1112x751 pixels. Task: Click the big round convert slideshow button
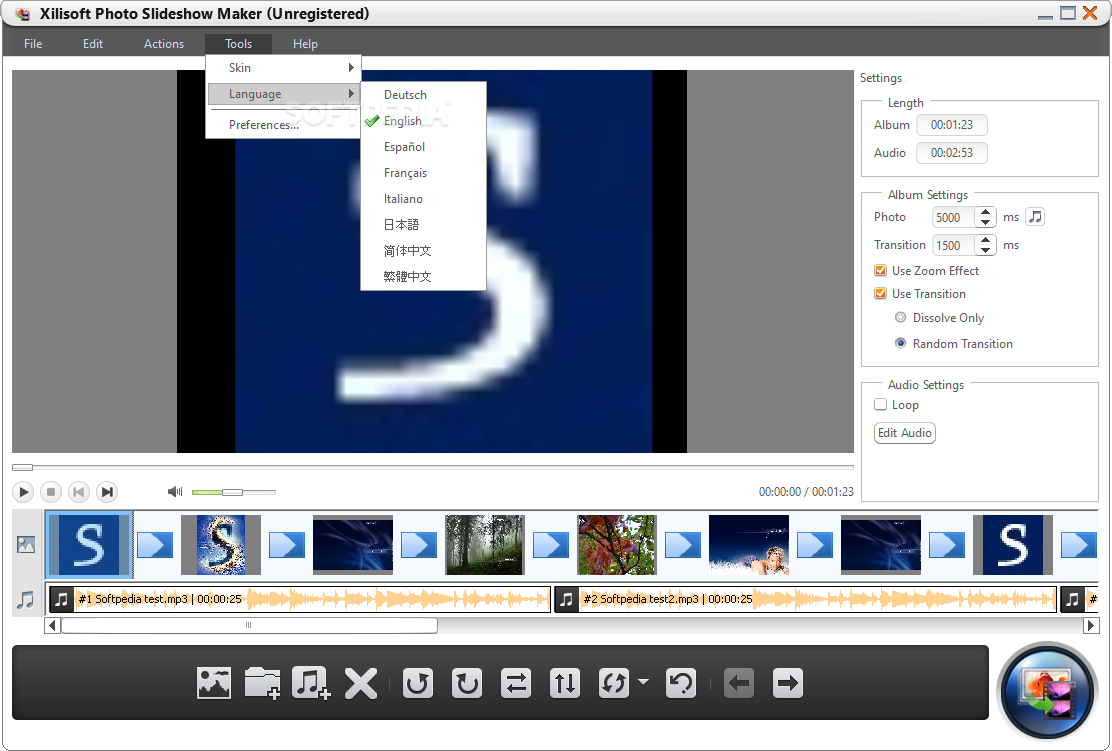coord(1047,691)
